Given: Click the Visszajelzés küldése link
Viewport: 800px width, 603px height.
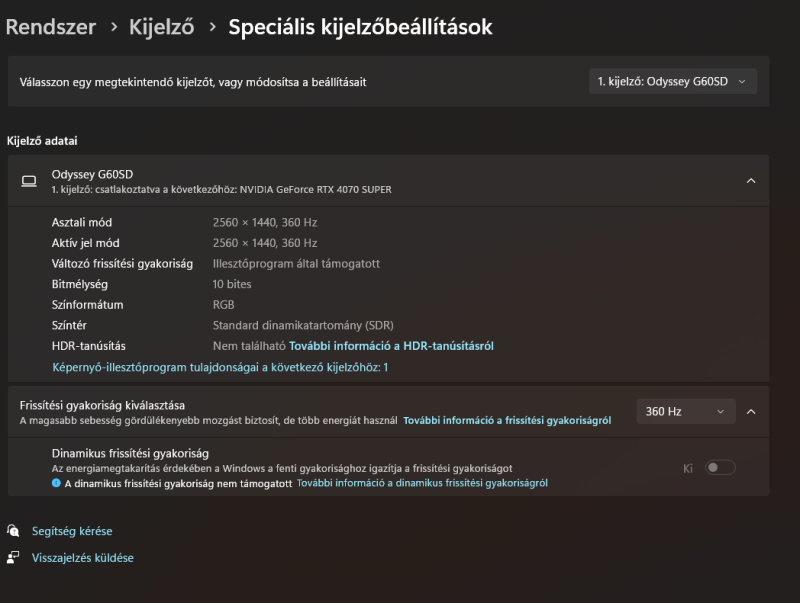Looking at the screenshot, I should click(x=83, y=558).
